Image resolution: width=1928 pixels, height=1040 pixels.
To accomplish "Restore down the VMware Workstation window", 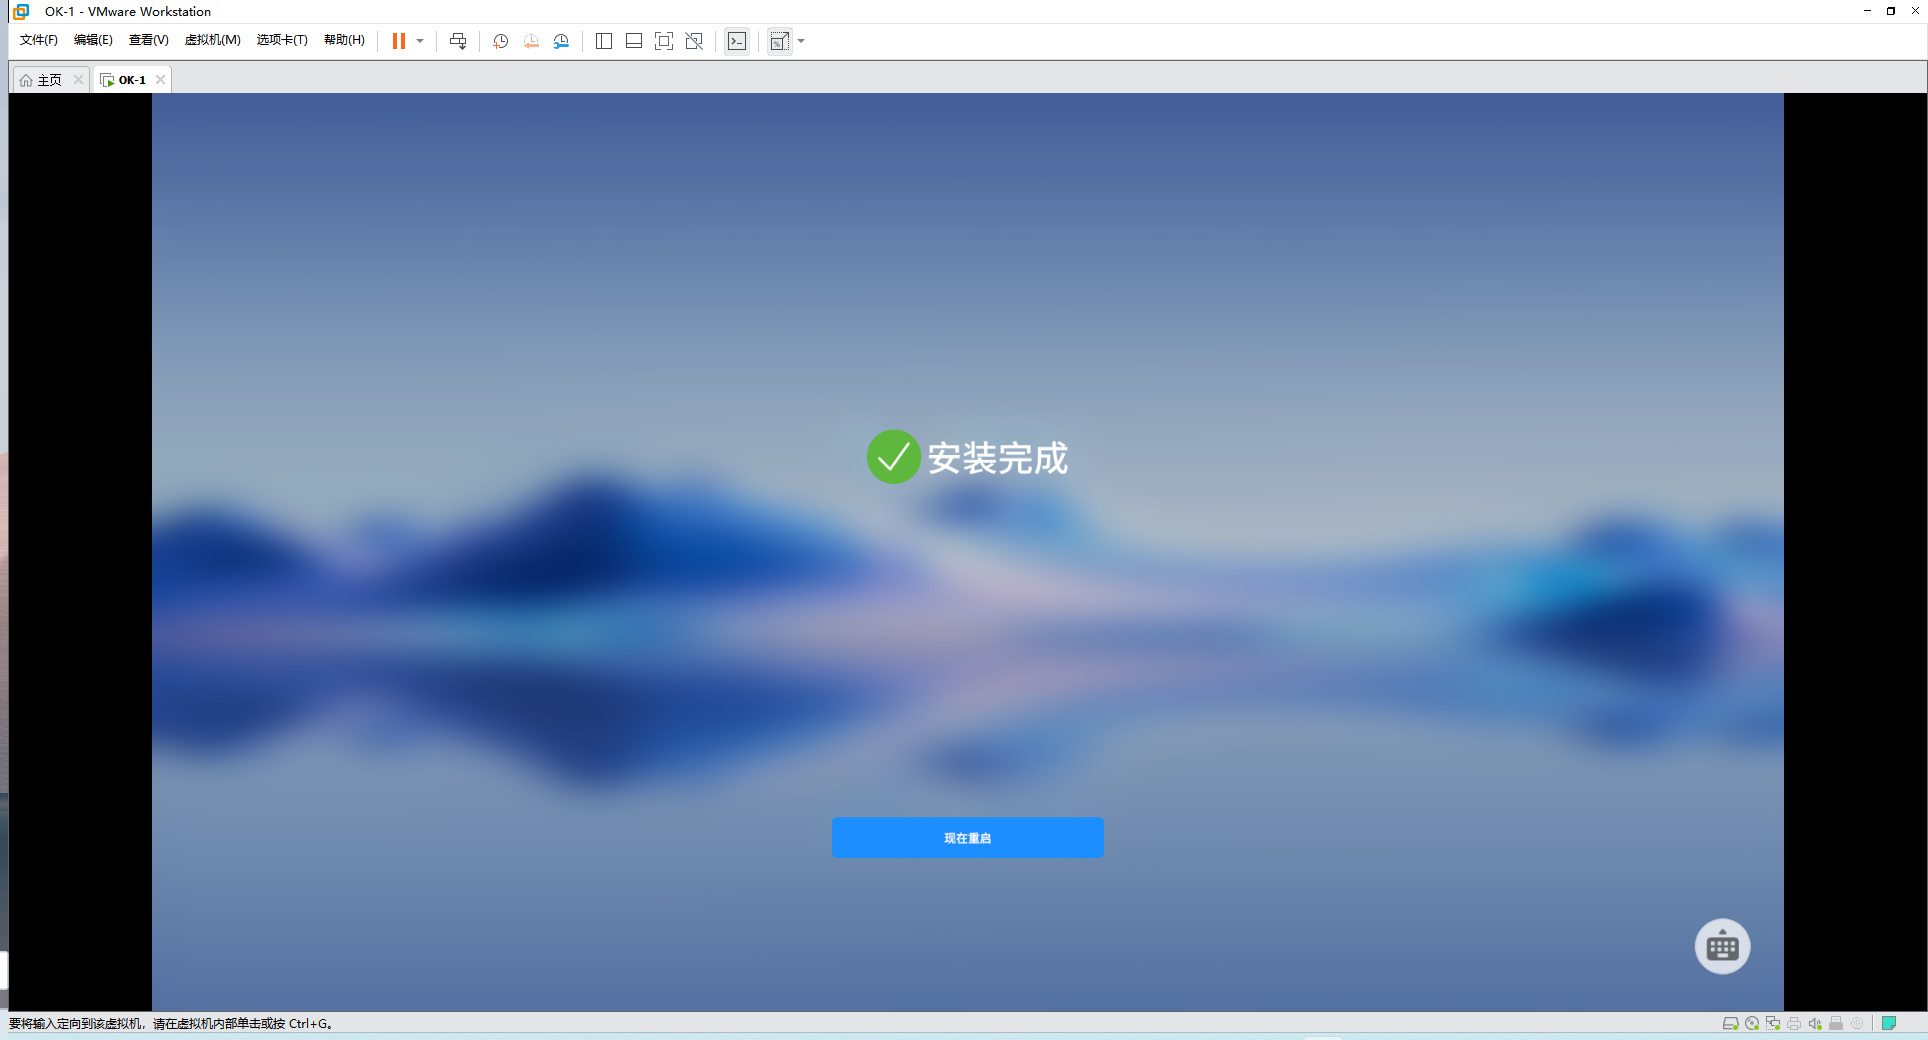I will [x=1891, y=11].
